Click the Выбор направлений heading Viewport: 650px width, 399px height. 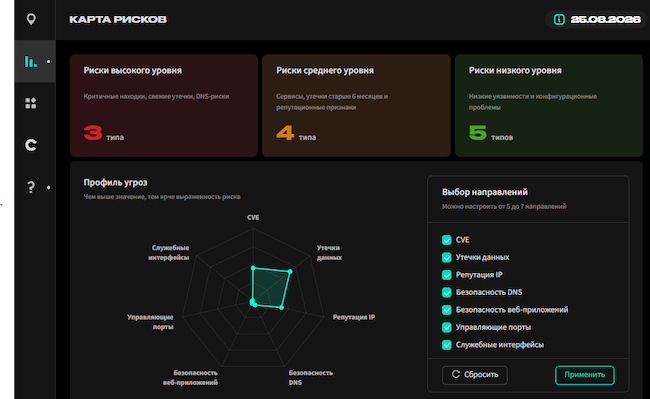(485, 192)
